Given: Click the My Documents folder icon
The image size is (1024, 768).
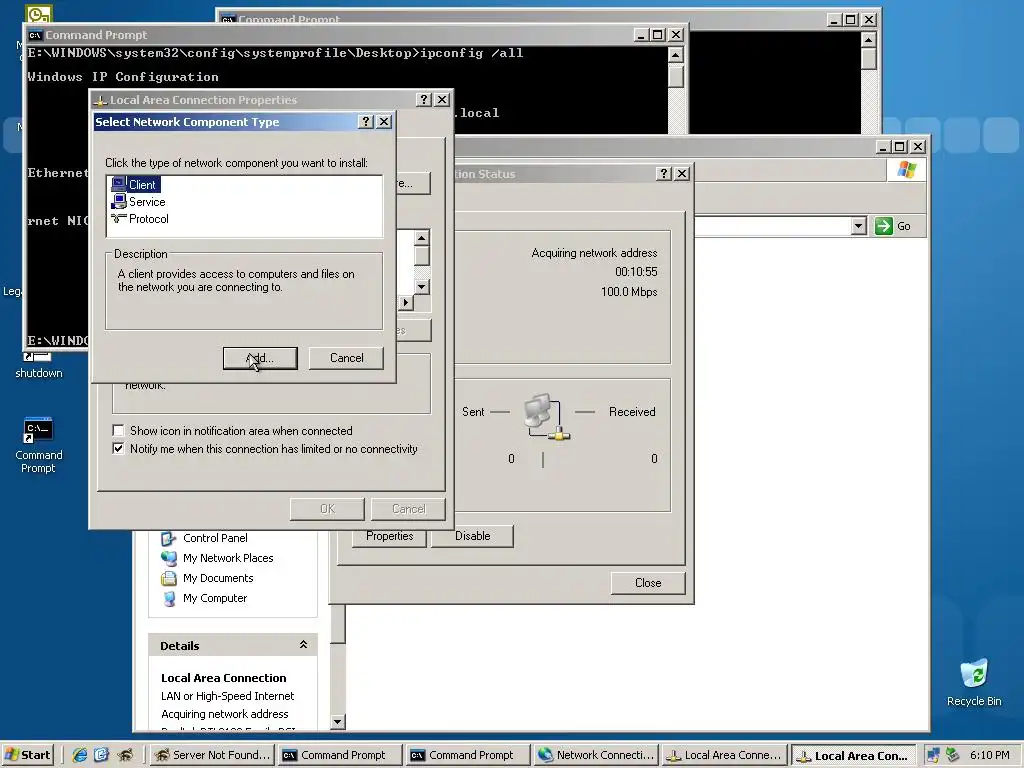Looking at the screenshot, I should tap(168, 578).
